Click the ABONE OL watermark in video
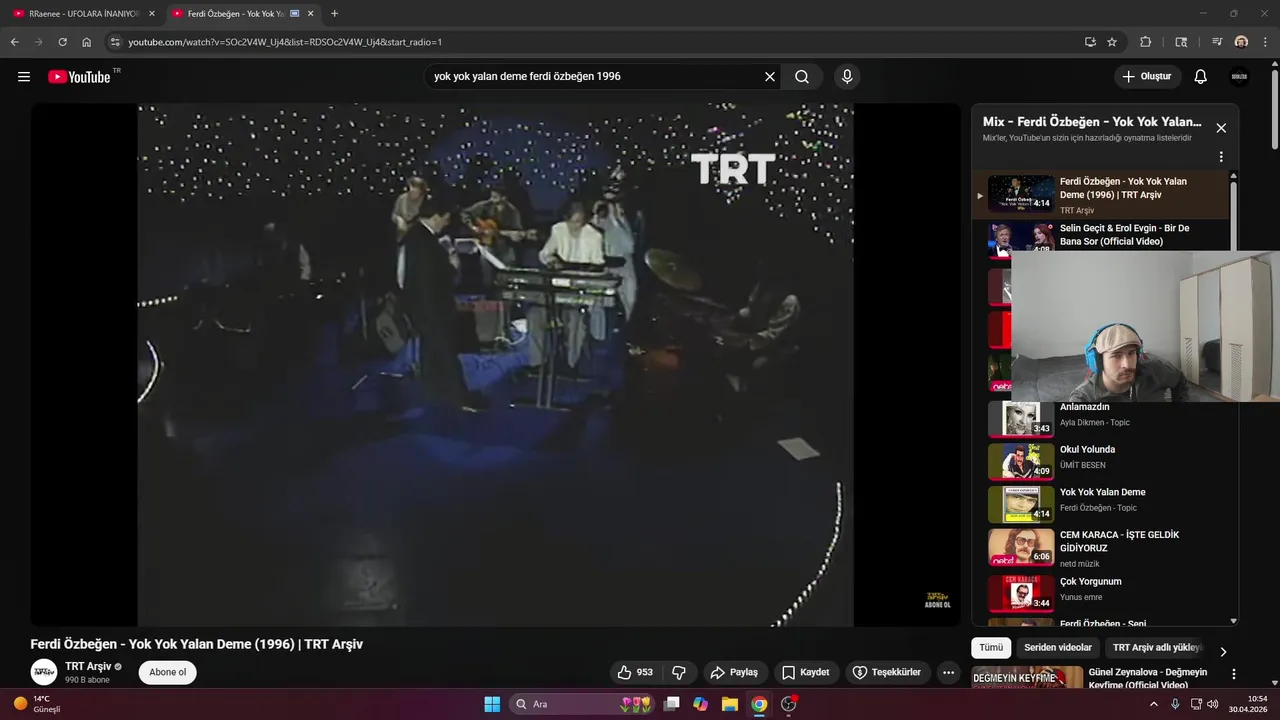The height and width of the screenshot is (720, 1280). (937, 600)
